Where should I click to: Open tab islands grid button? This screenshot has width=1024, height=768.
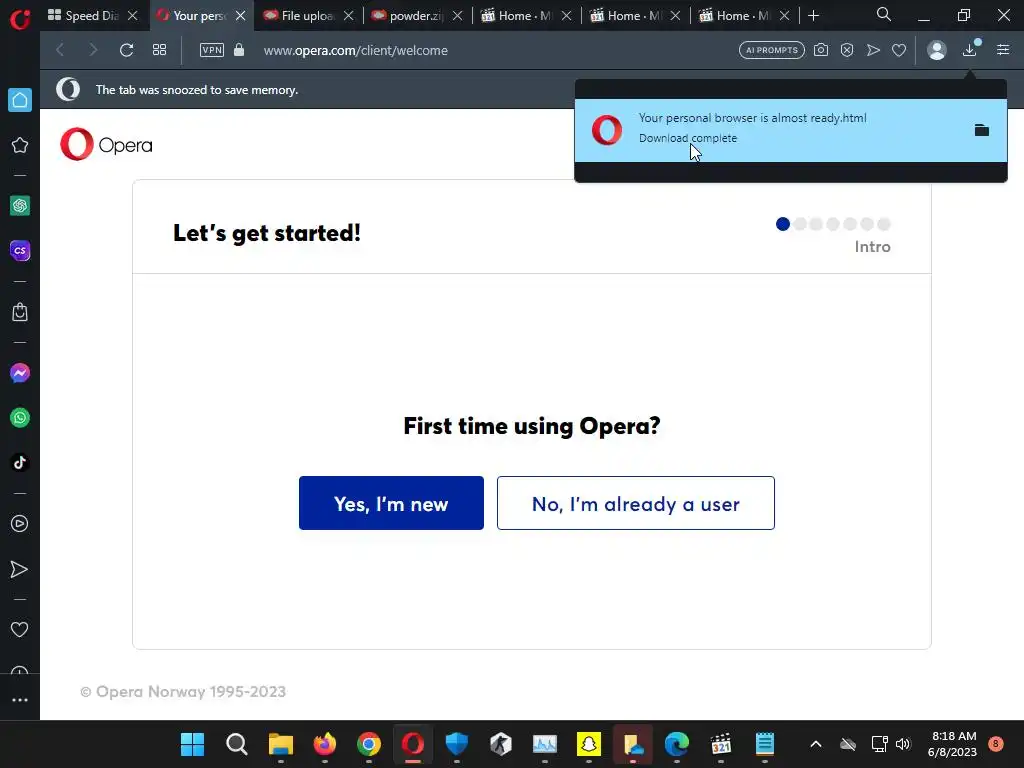pyautogui.click(x=159, y=50)
